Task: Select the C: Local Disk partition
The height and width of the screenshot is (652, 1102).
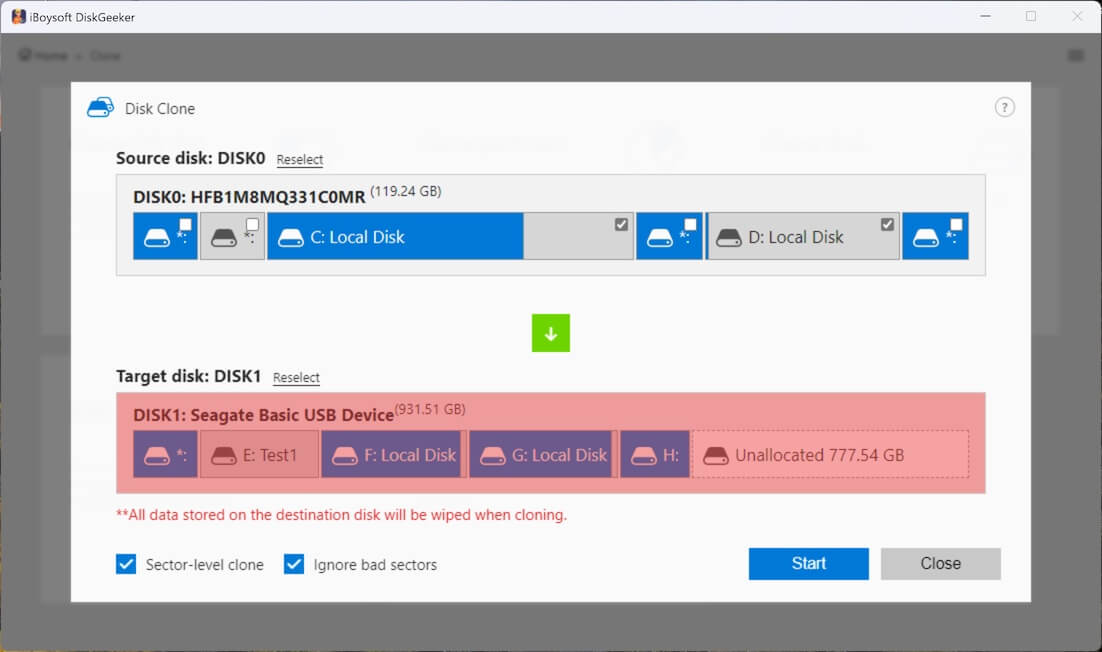Action: click(395, 237)
